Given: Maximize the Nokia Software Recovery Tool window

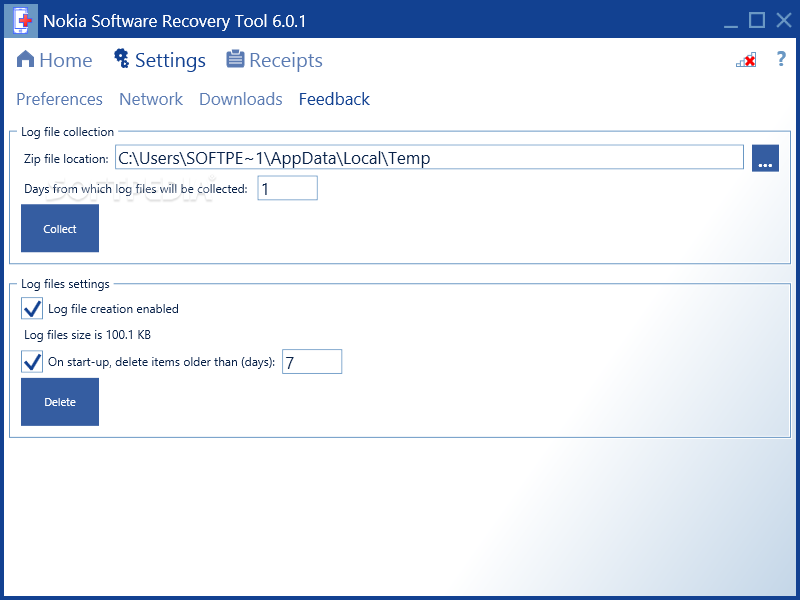Looking at the screenshot, I should [x=757, y=20].
